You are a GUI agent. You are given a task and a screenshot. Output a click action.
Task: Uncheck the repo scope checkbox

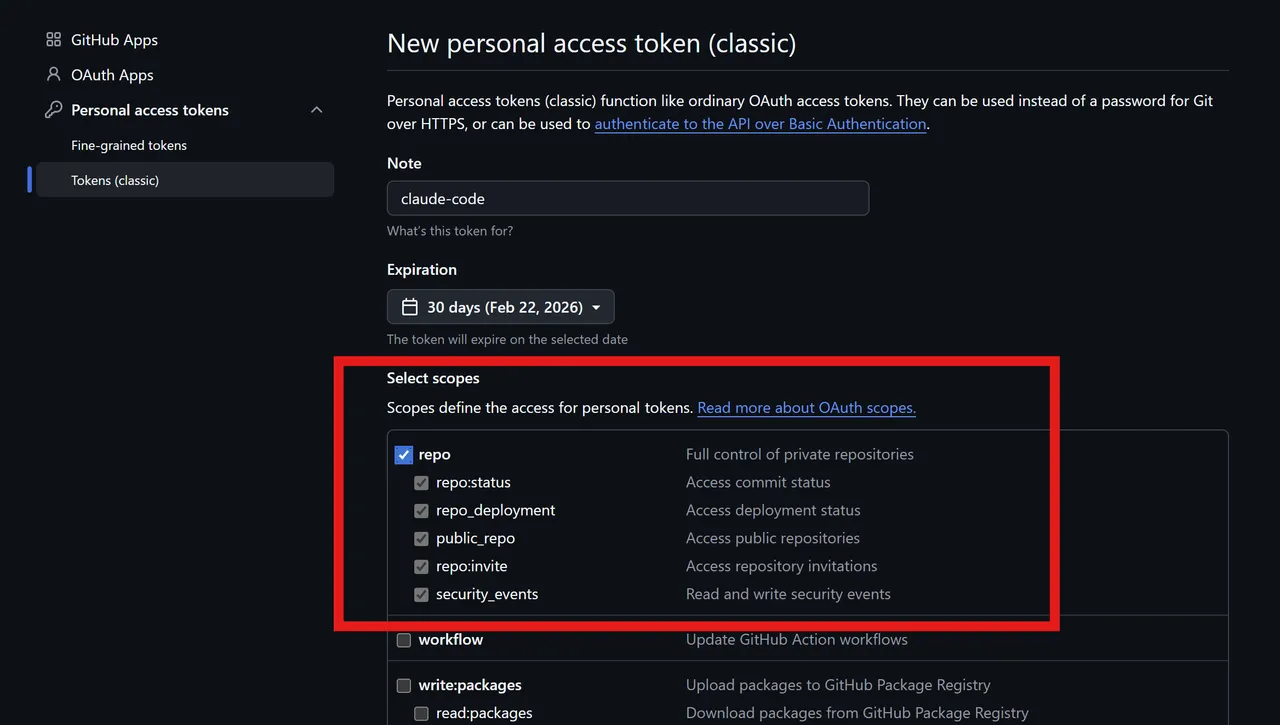404,455
